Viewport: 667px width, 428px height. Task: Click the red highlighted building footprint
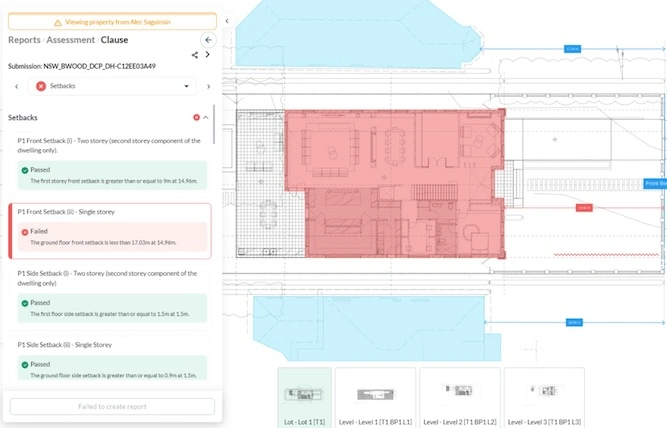(x=395, y=183)
